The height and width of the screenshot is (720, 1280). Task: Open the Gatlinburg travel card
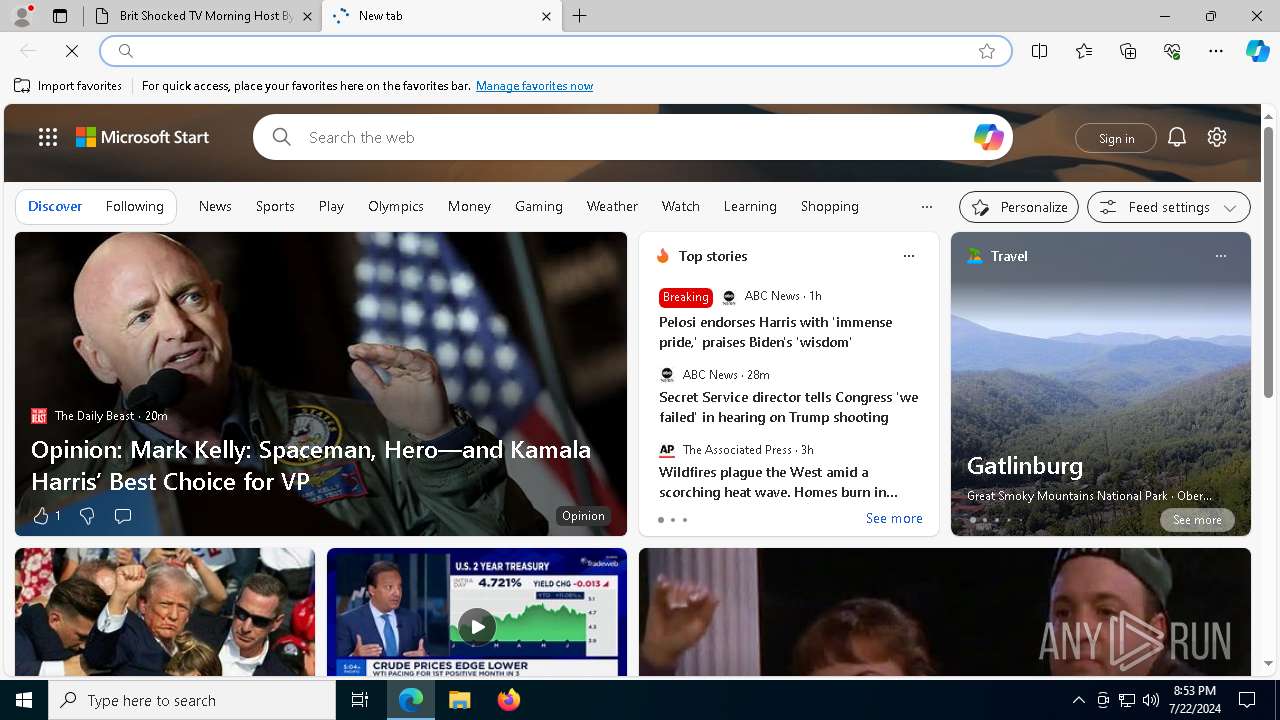click(x=1100, y=384)
